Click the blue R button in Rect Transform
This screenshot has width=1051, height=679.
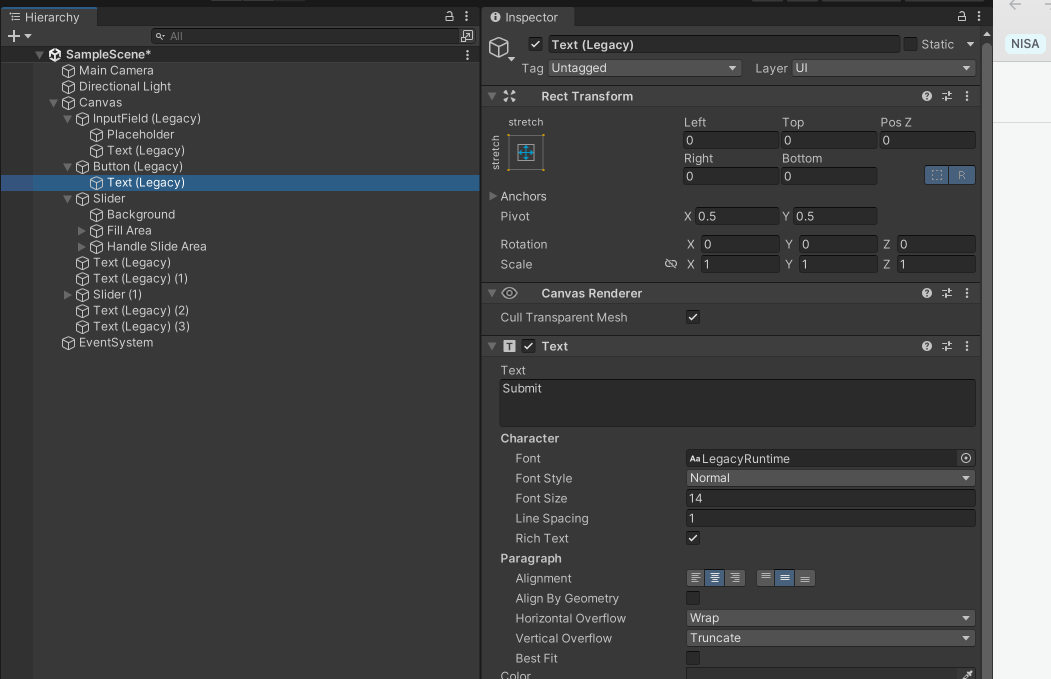coord(961,175)
